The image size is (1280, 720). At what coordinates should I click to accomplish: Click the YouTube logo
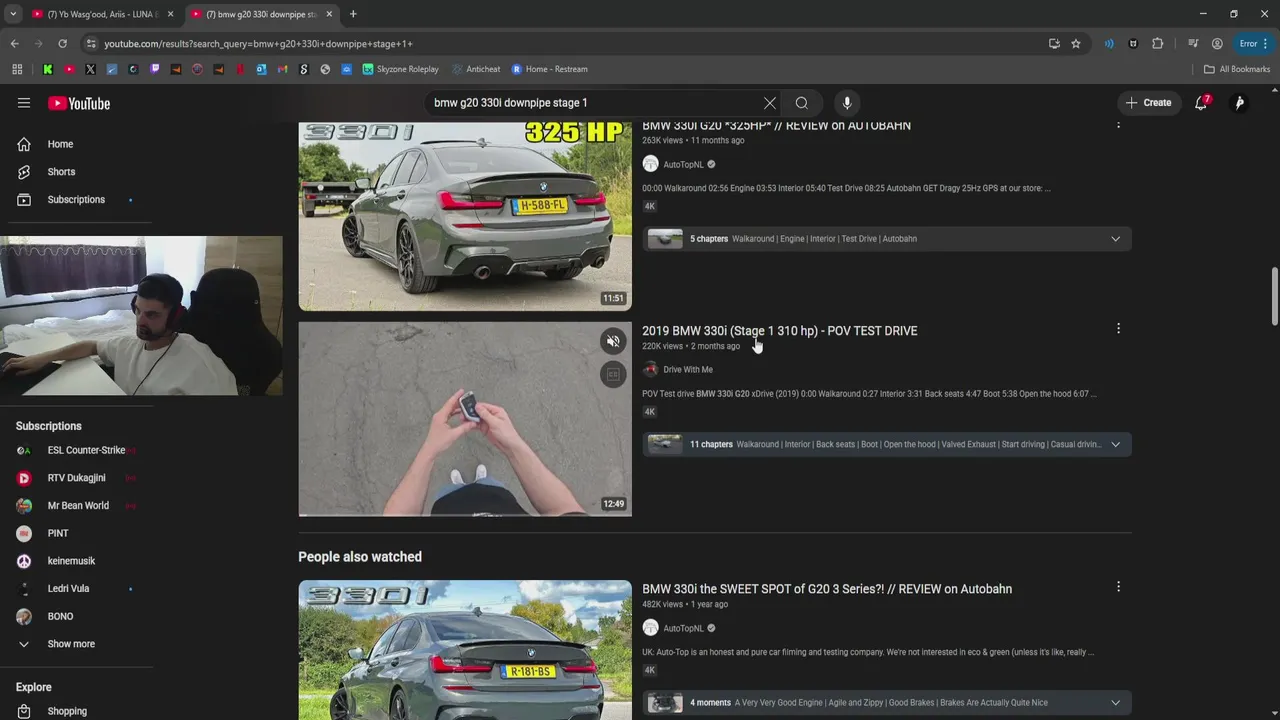click(x=79, y=103)
